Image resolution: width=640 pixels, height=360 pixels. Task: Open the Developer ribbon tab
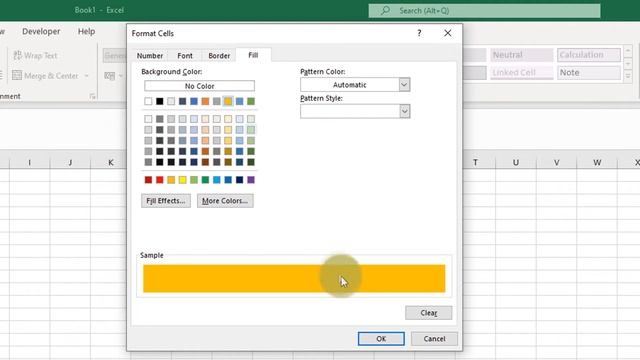click(41, 31)
